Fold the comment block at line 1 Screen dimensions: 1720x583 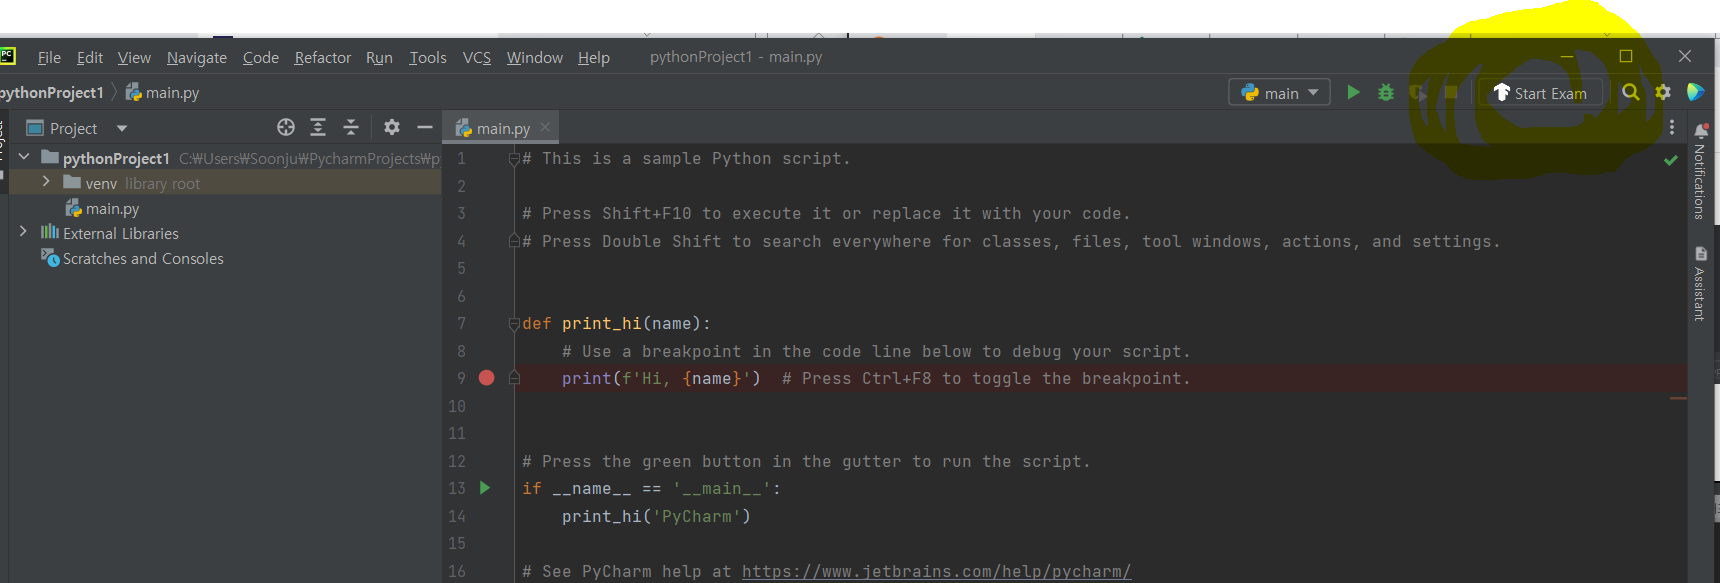click(514, 158)
